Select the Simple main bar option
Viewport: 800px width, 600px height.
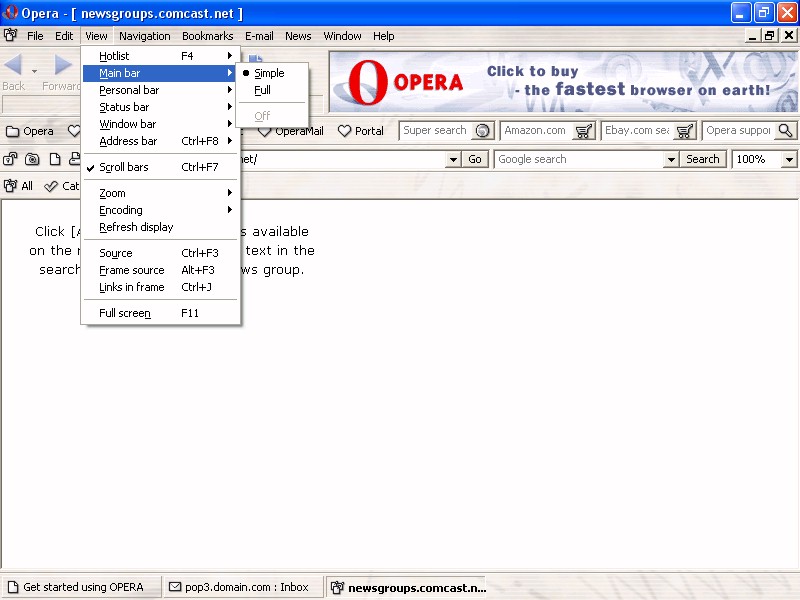[x=269, y=73]
